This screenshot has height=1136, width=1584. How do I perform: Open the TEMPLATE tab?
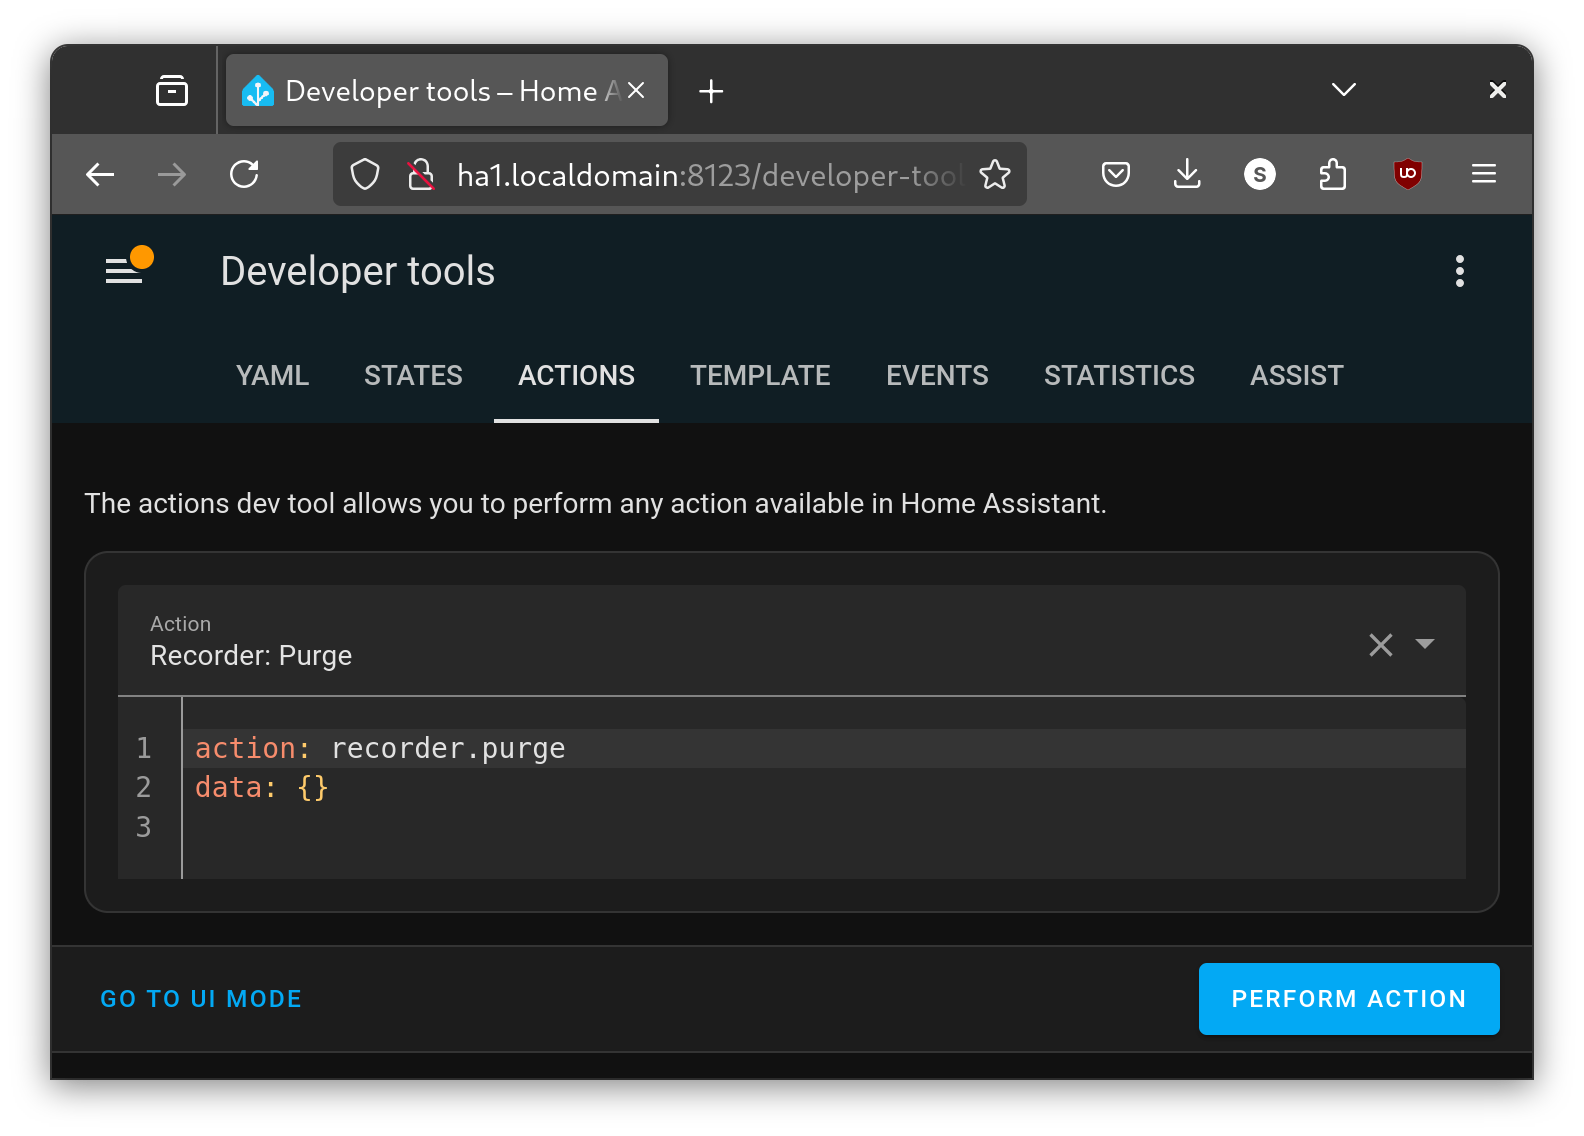point(760,376)
